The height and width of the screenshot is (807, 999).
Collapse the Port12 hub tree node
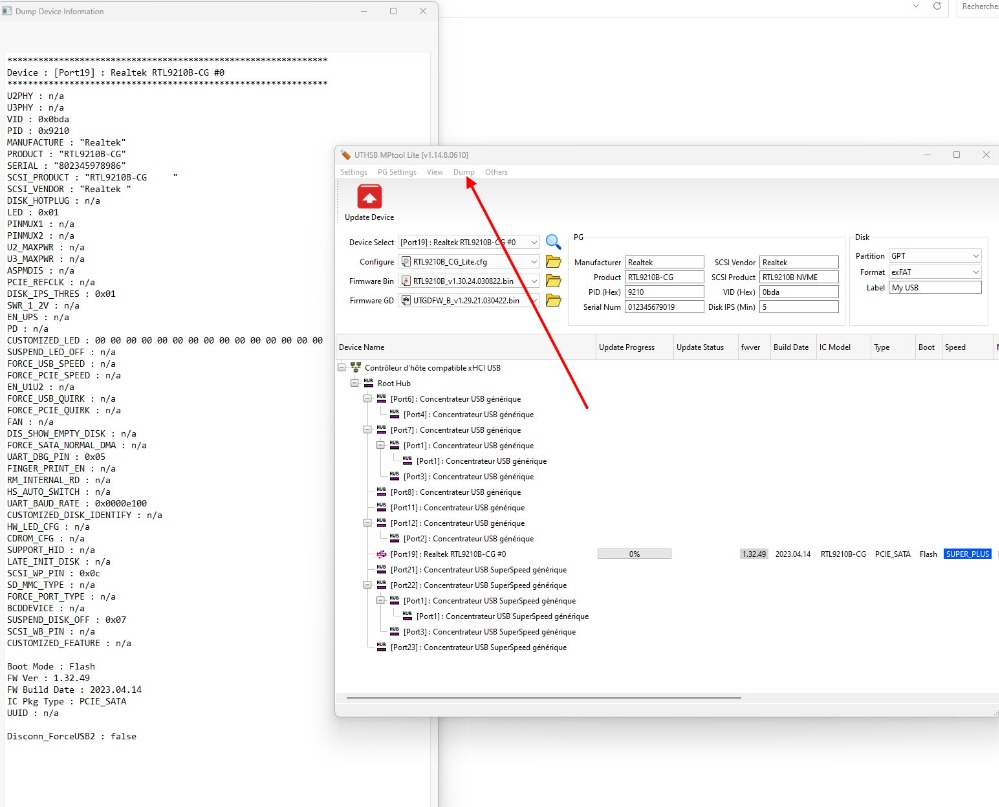point(367,523)
